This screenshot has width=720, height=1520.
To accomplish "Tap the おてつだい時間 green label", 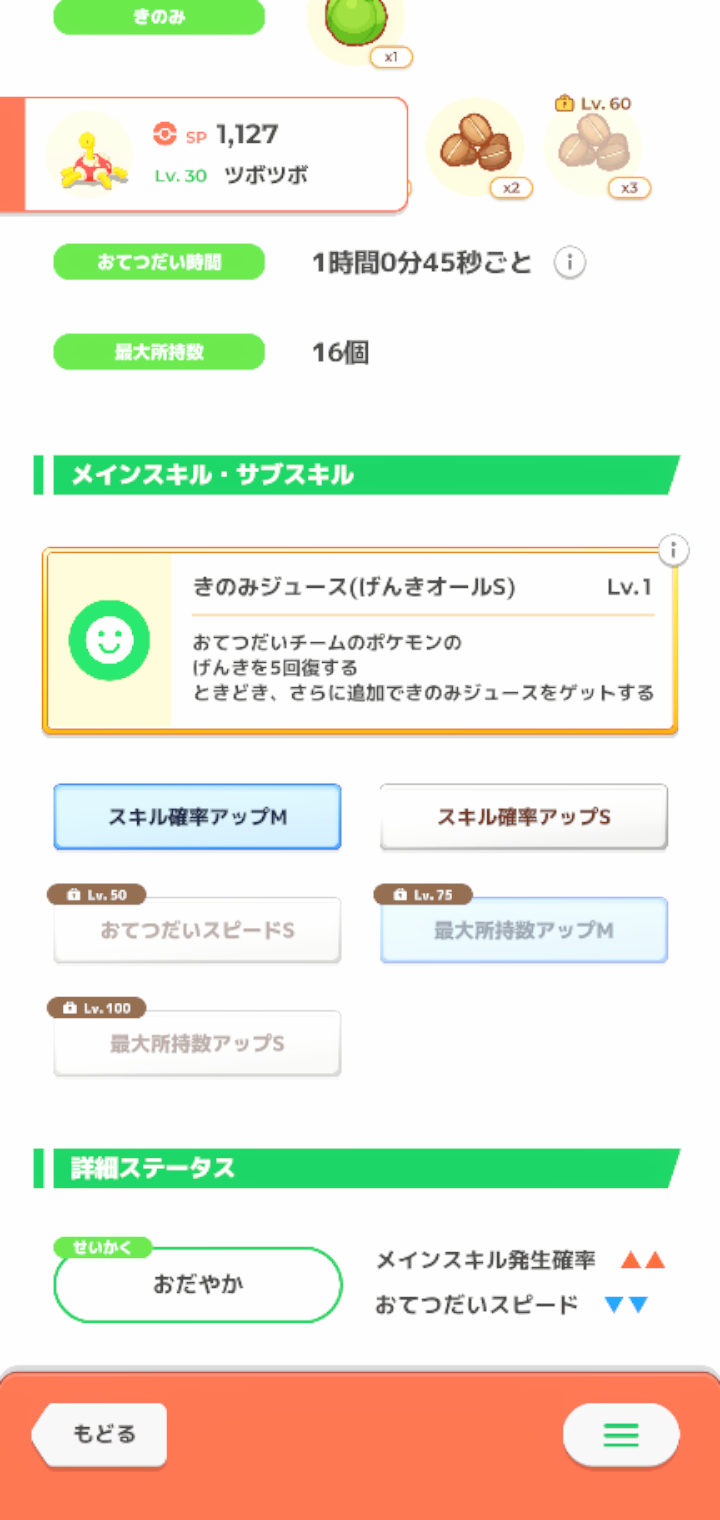I will tap(159, 263).
